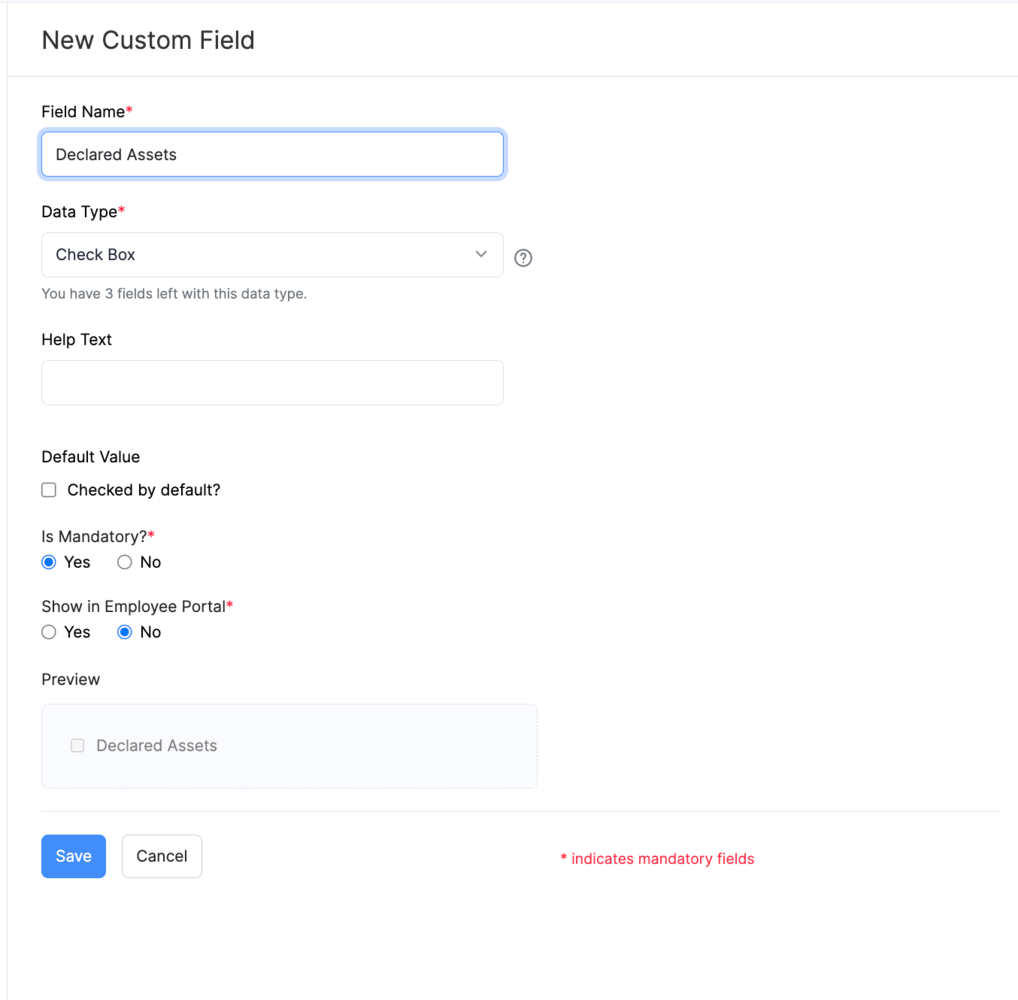Open the Check Box data type dropdown
The width and height of the screenshot is (1018, 1000).
tap(271, 255)
